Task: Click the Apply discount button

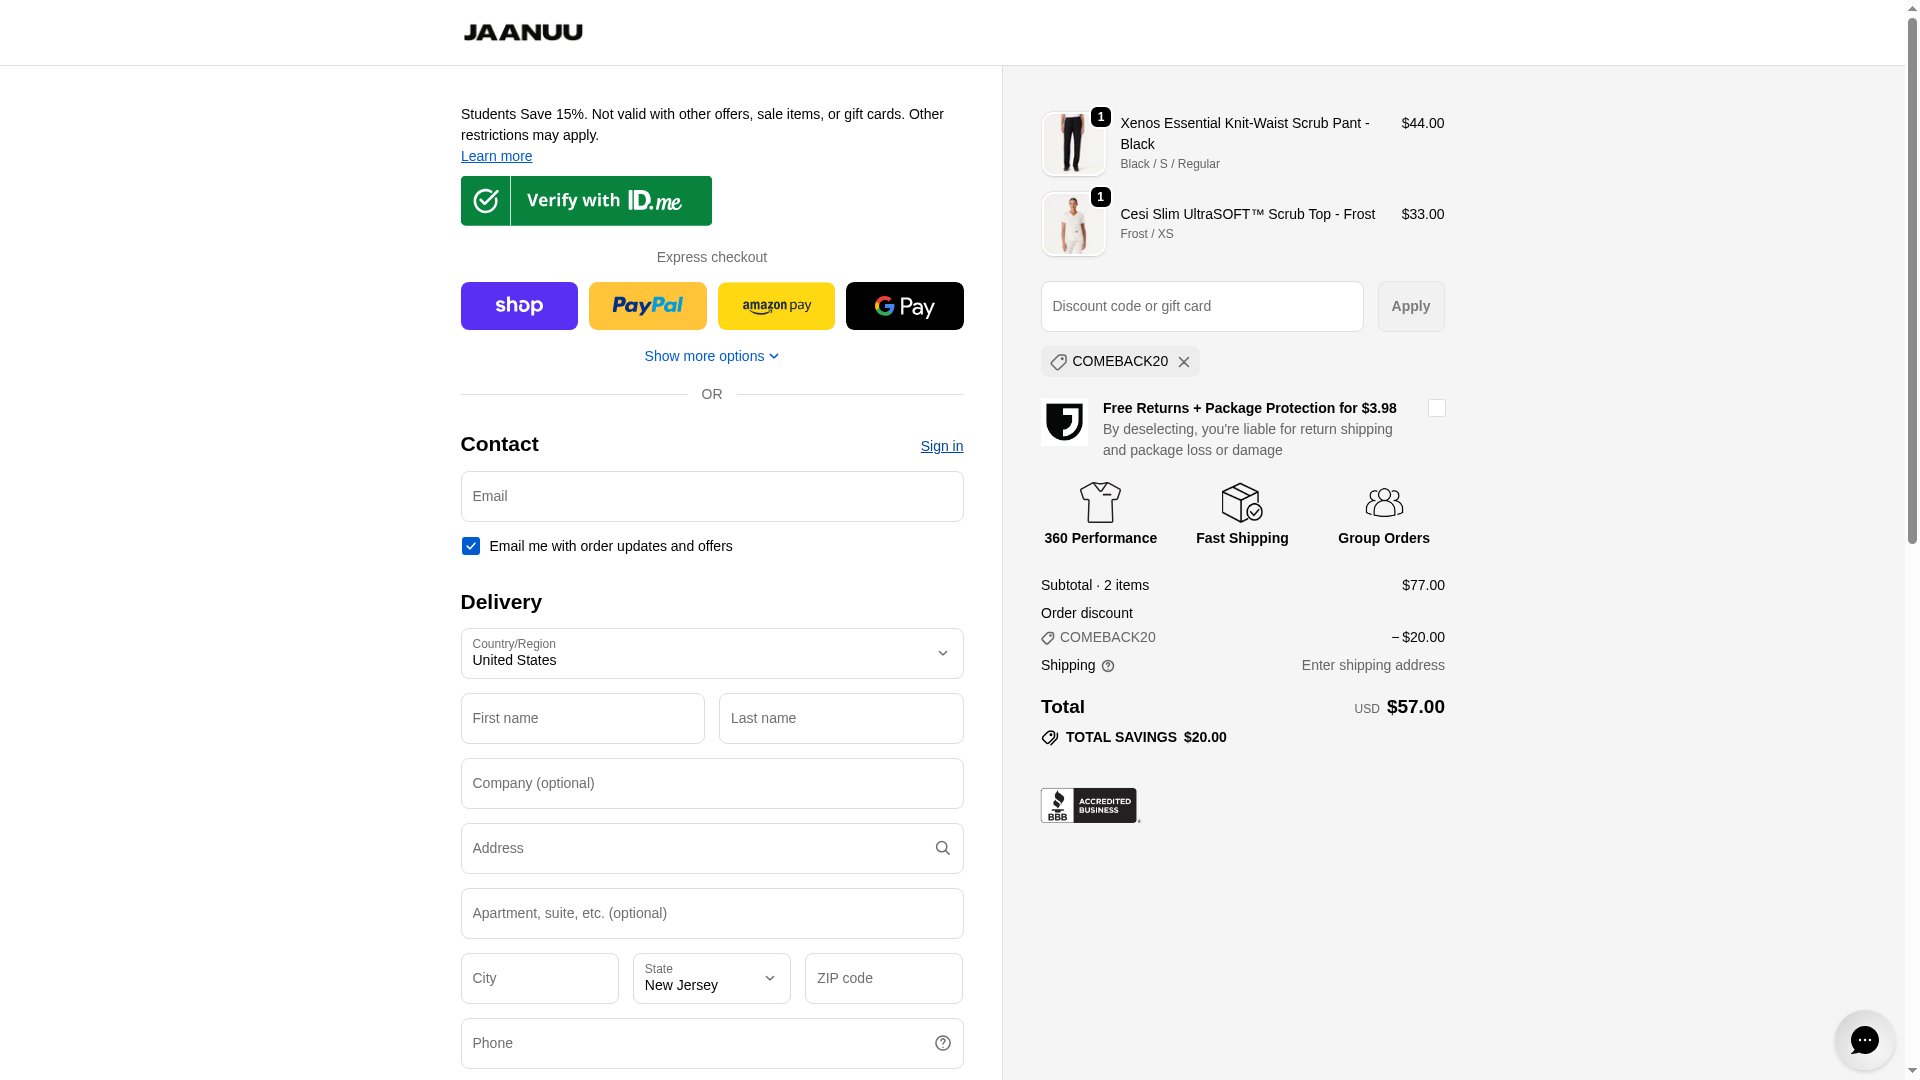Action: point(1410,306)
